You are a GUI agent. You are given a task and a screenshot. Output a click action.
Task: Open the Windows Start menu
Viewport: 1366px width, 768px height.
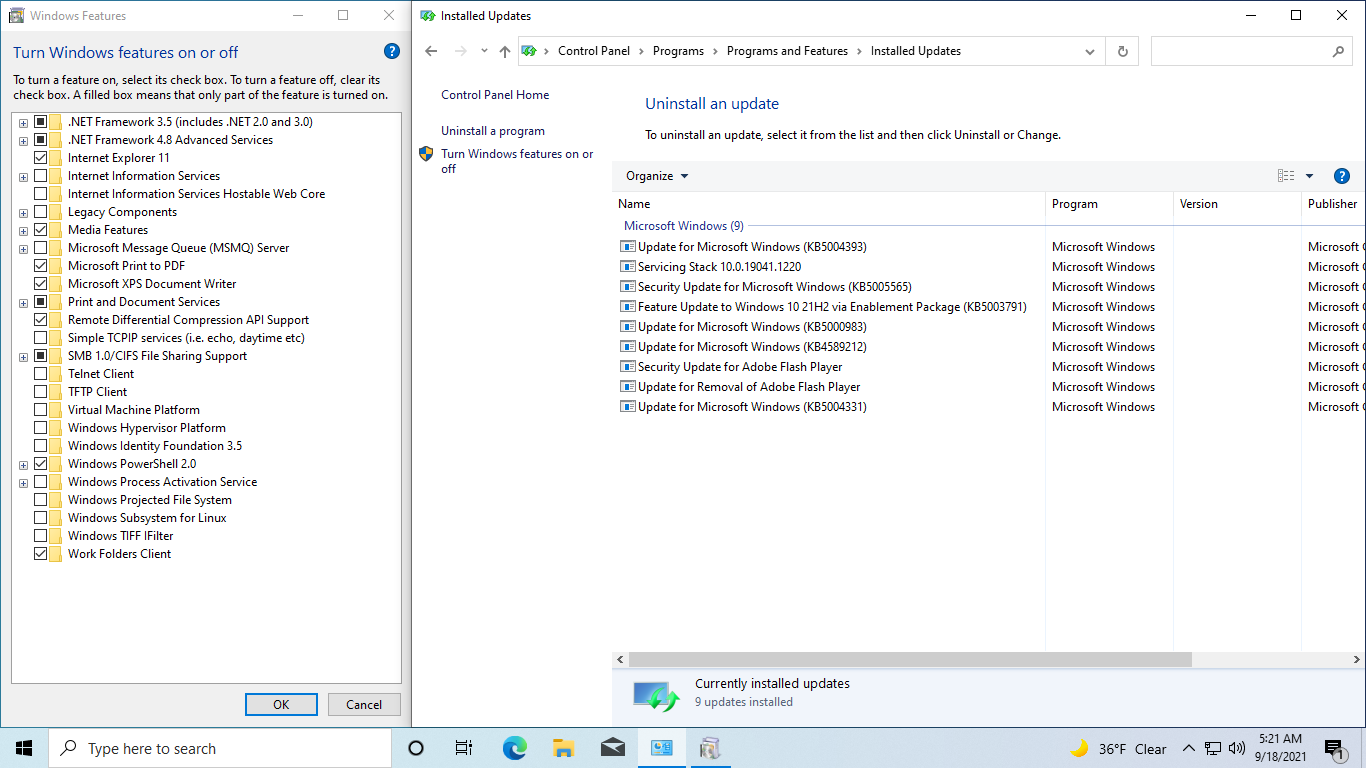point(24,748)
